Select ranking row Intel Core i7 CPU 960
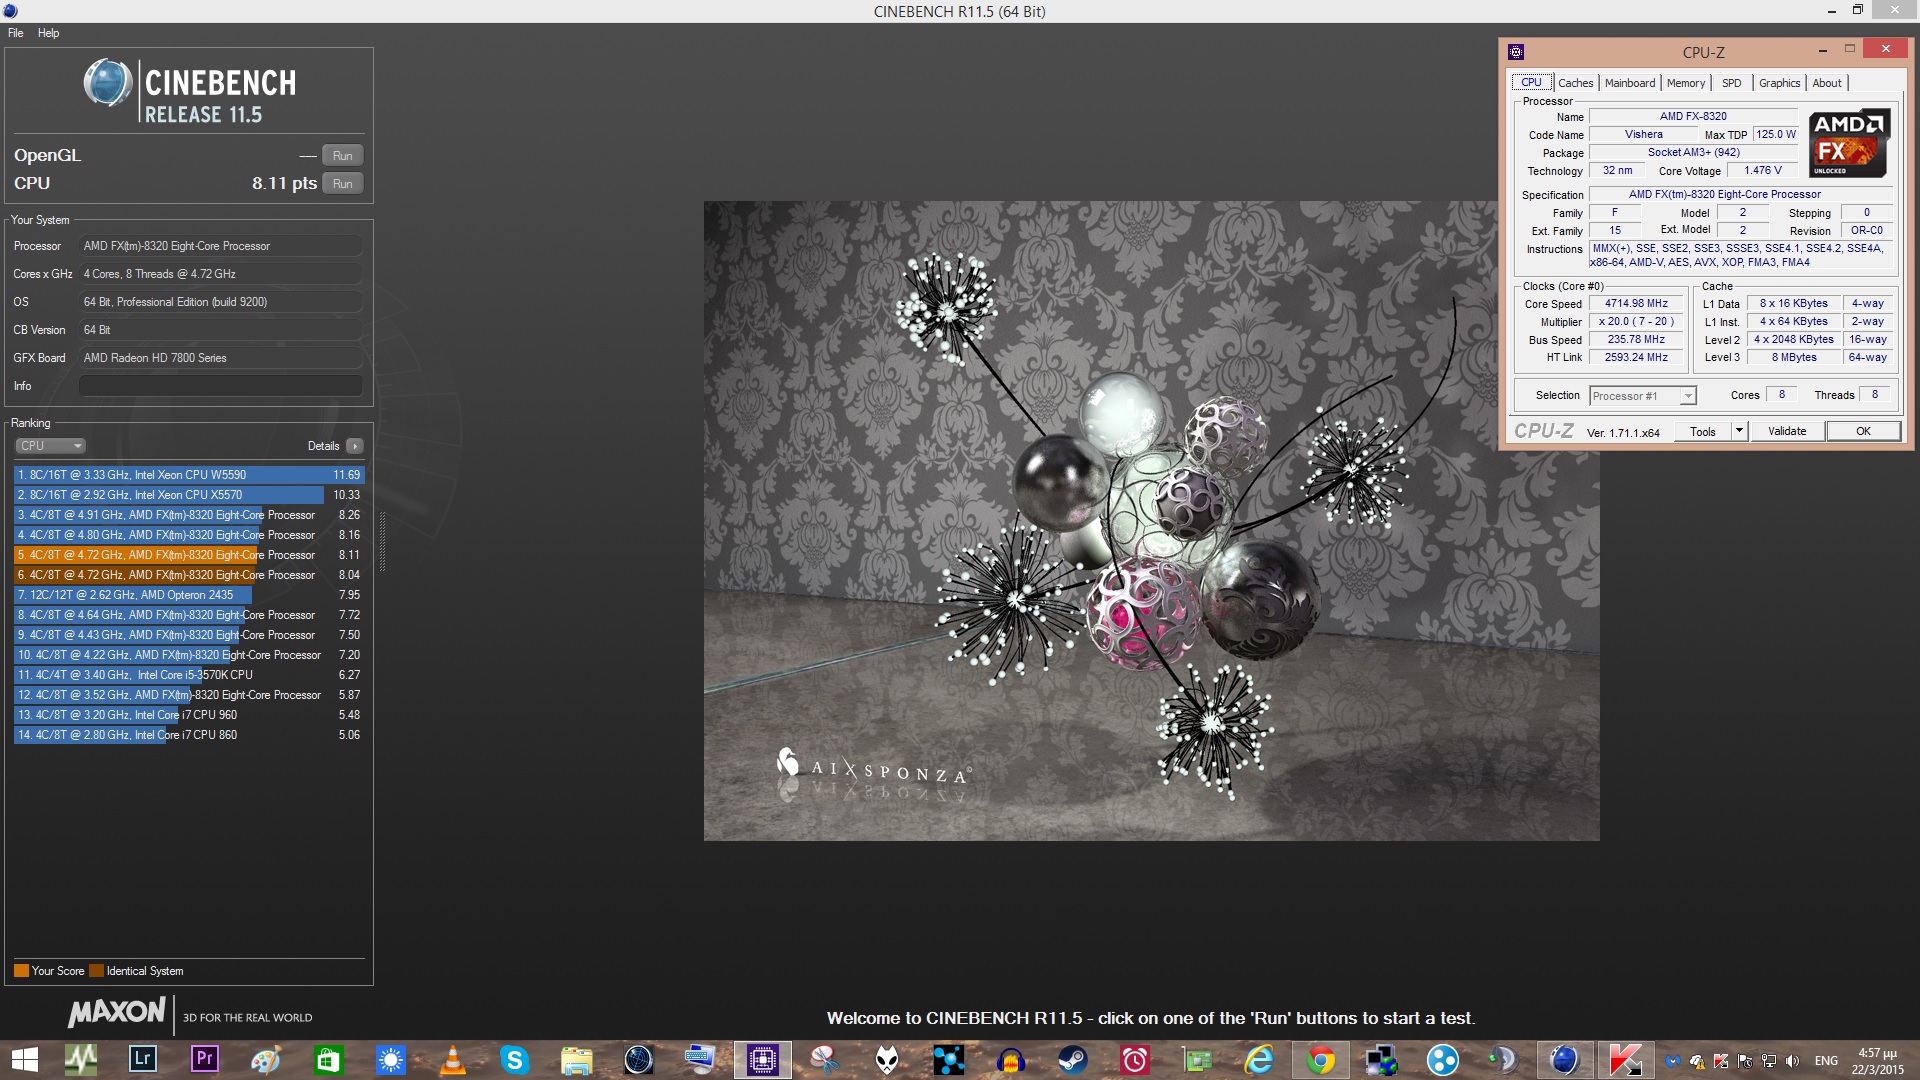Viewport: 1920px width, 1080px height. pos(188,715)
